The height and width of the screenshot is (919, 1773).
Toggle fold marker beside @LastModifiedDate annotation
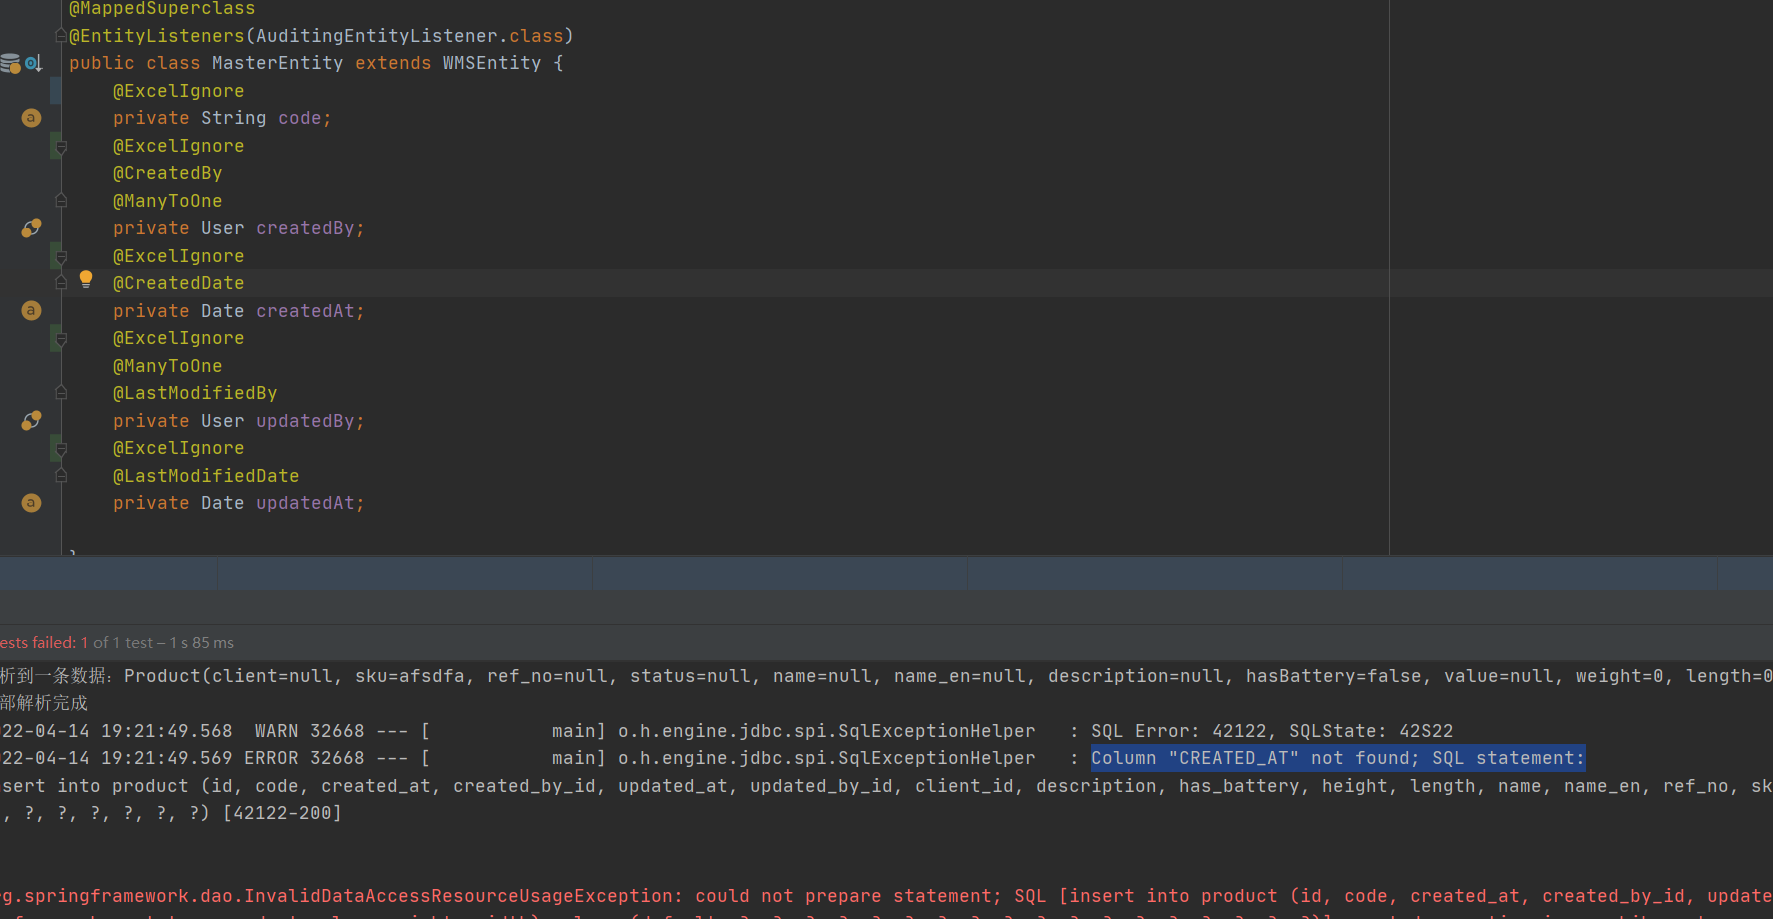pyautogui.click(x=61, y=476)
